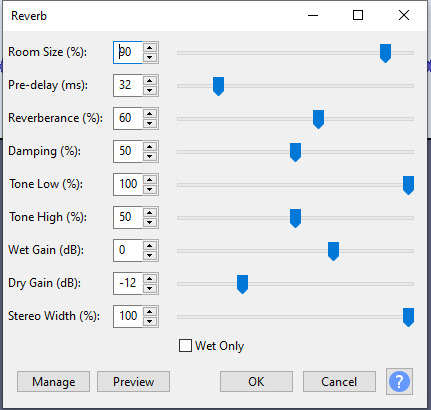Click the 'Tone Low (%):' label

(46, 184)
